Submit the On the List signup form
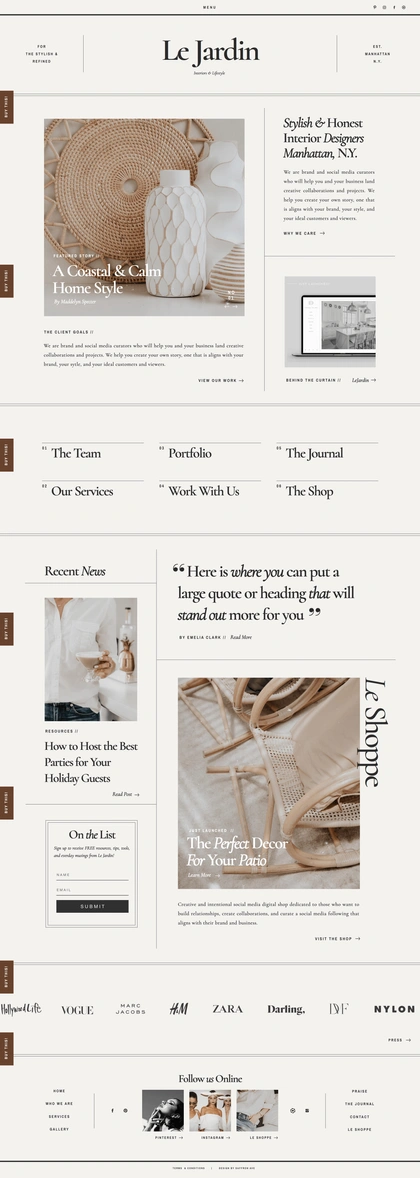Viewport: 420px width, 1178px height. (x=92, y=906)
